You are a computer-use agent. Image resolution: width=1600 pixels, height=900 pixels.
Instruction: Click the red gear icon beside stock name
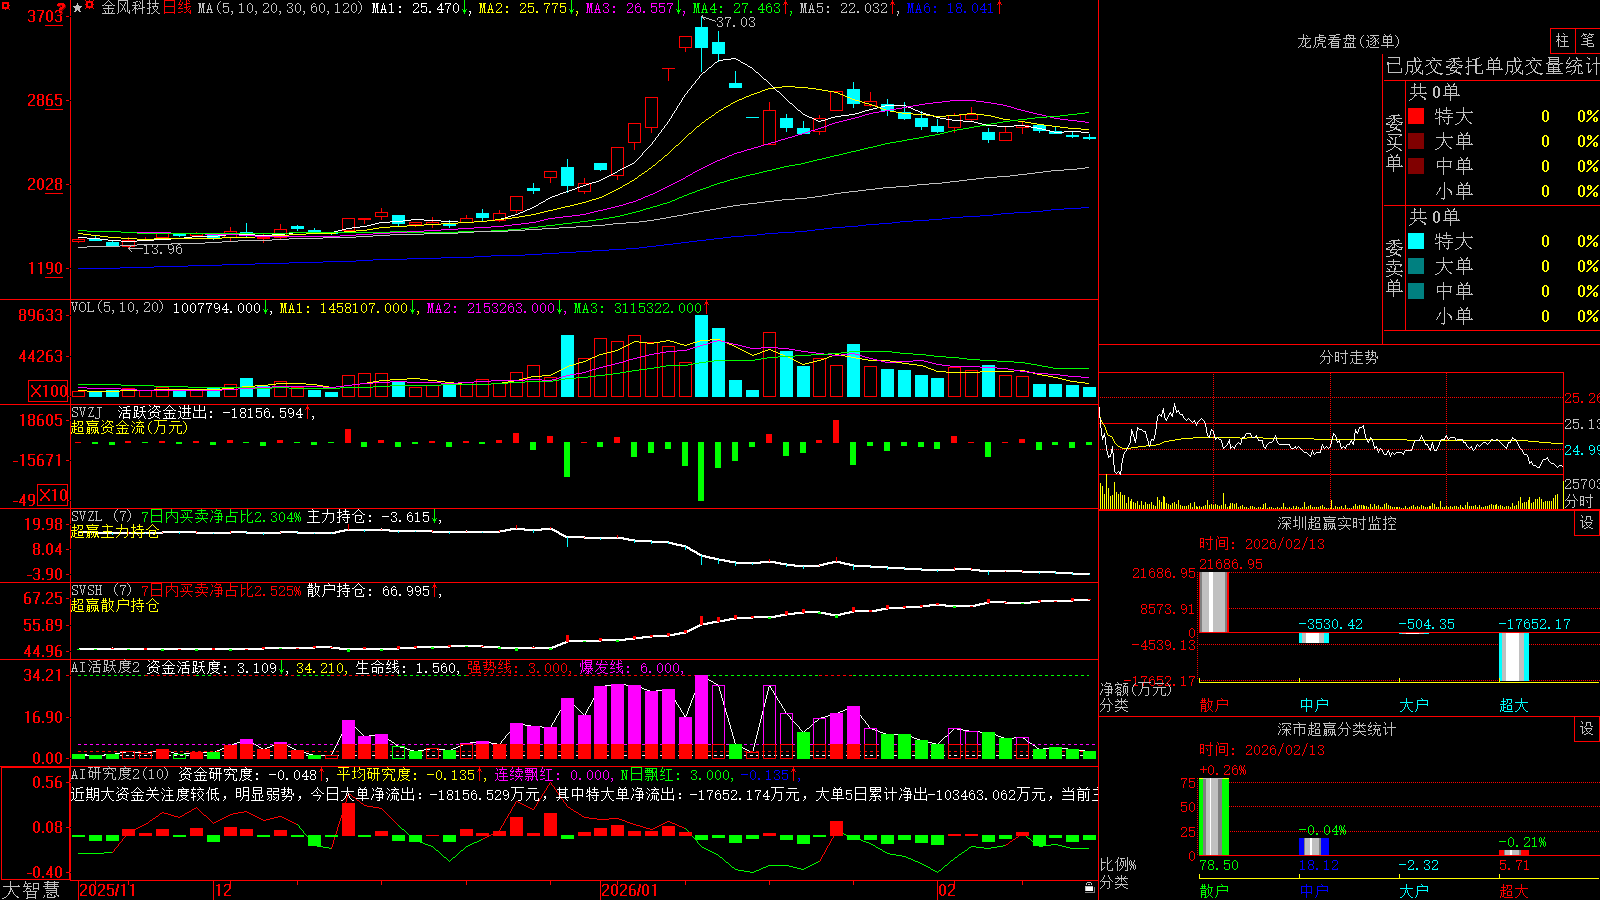point(90,7)
